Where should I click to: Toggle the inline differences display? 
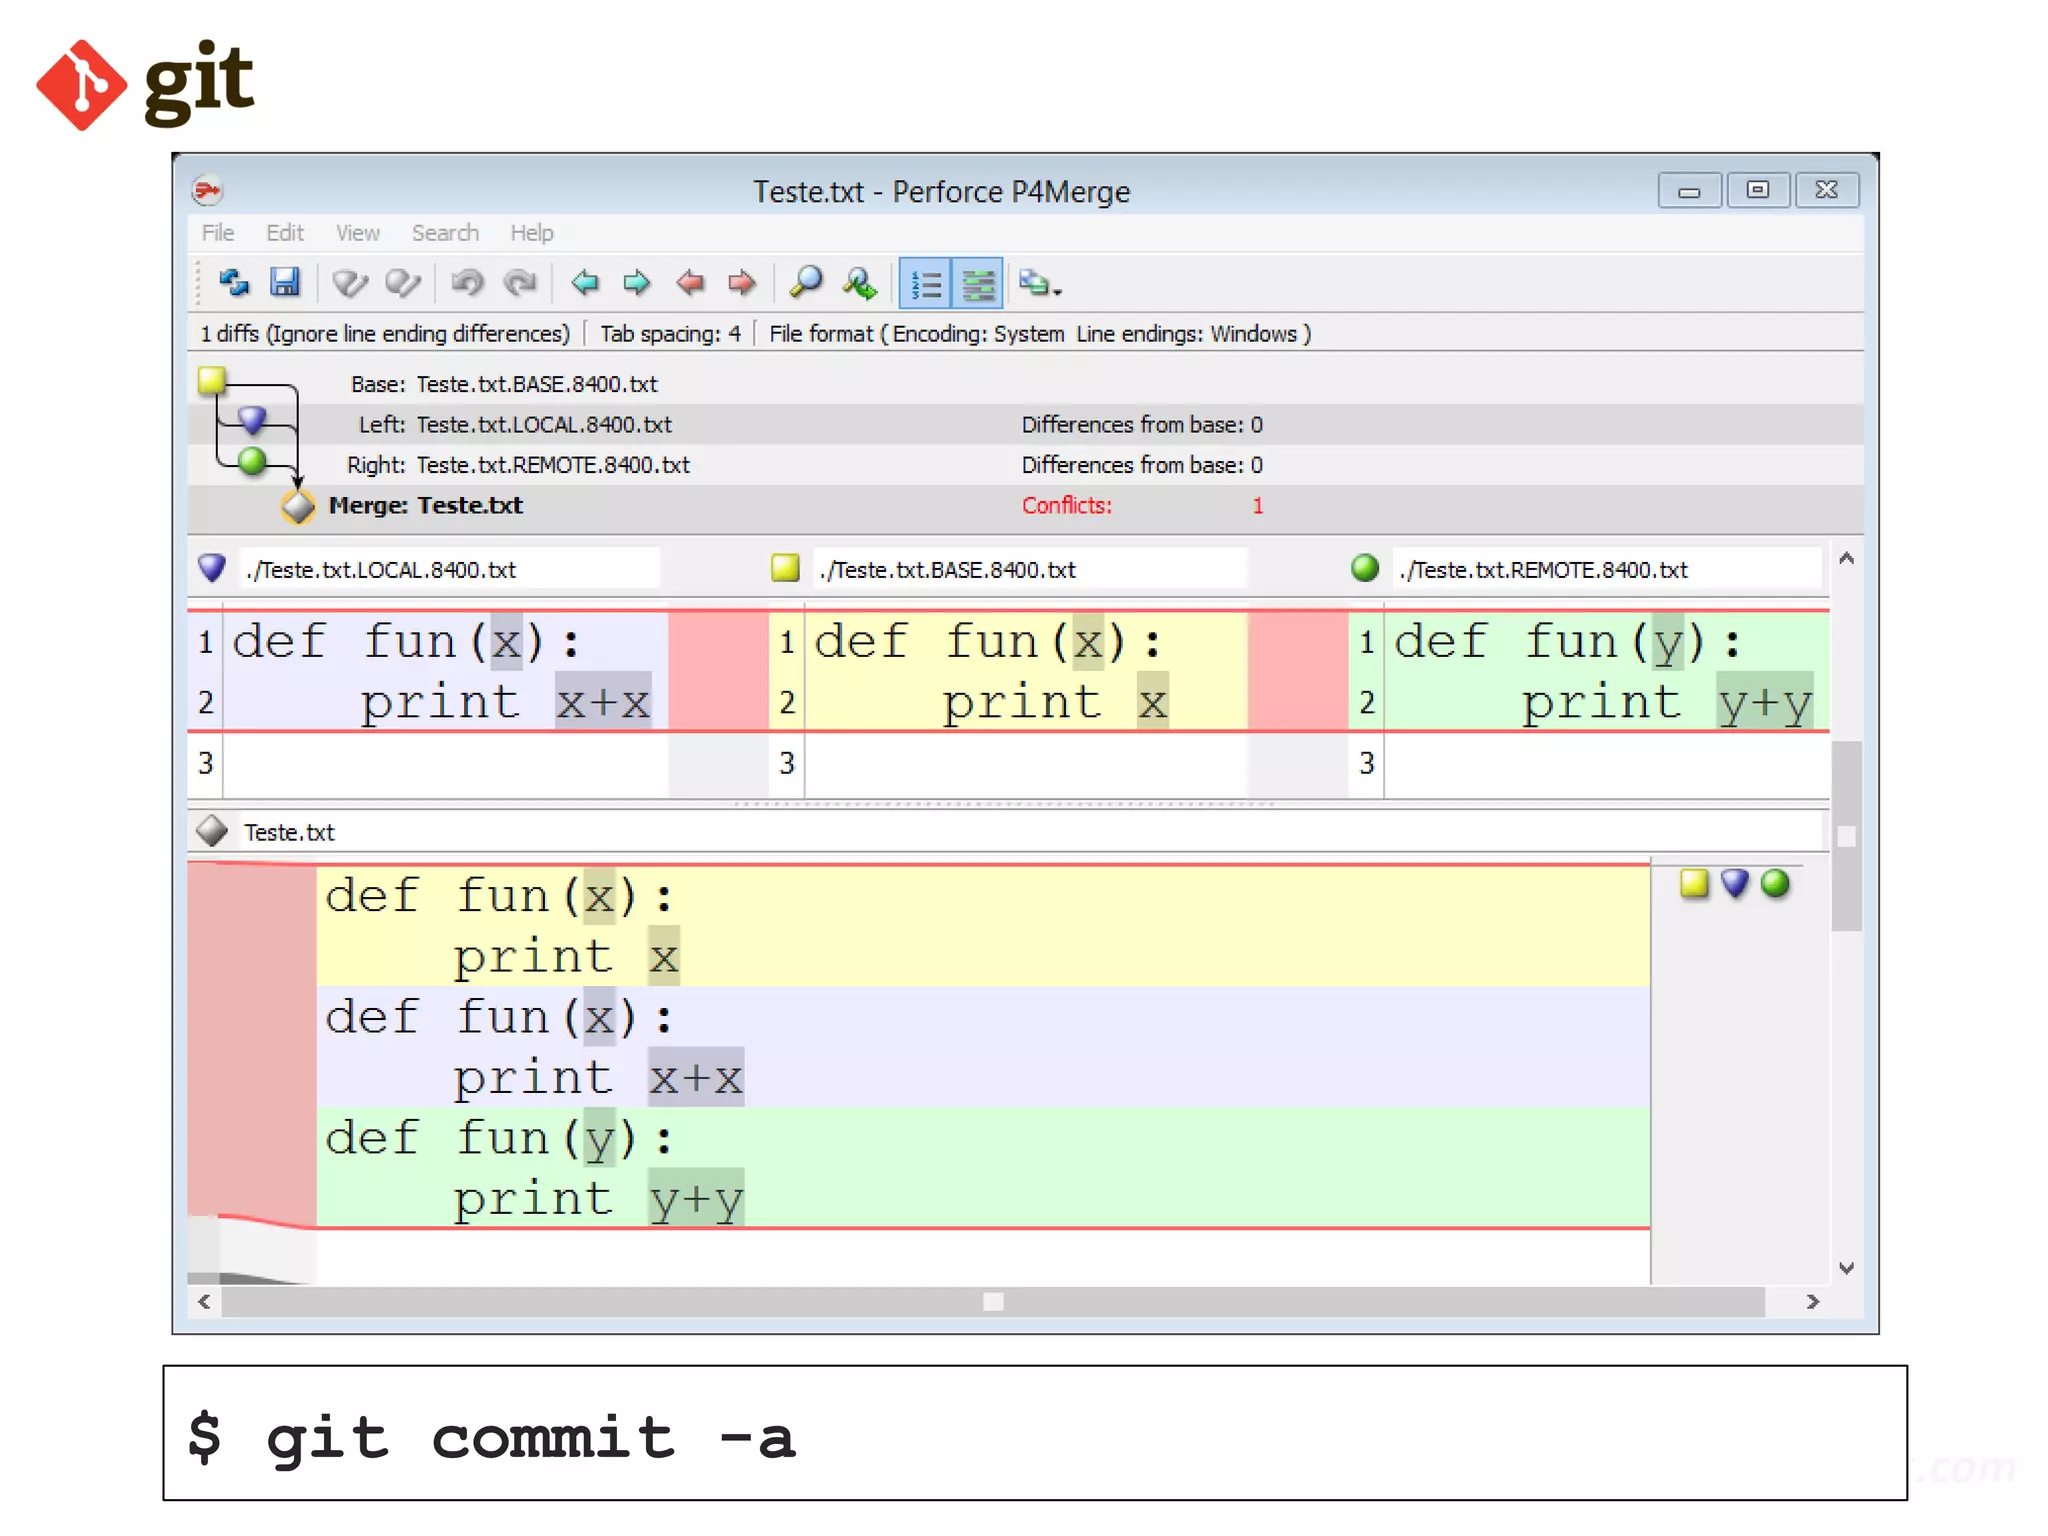(x=978, y=284)
